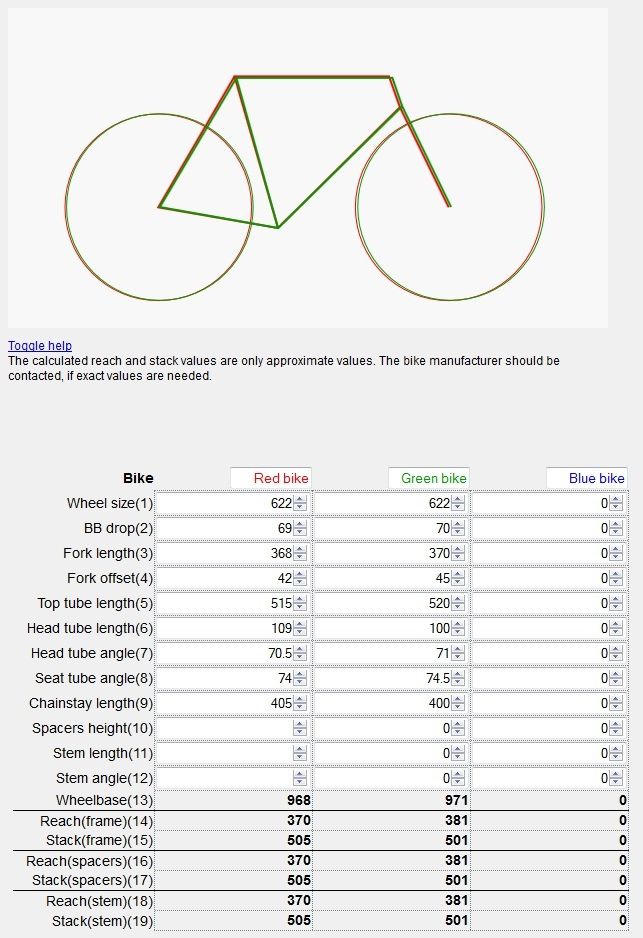
Task: Click the Toggle help link
Action: click(x=40, y=346)
